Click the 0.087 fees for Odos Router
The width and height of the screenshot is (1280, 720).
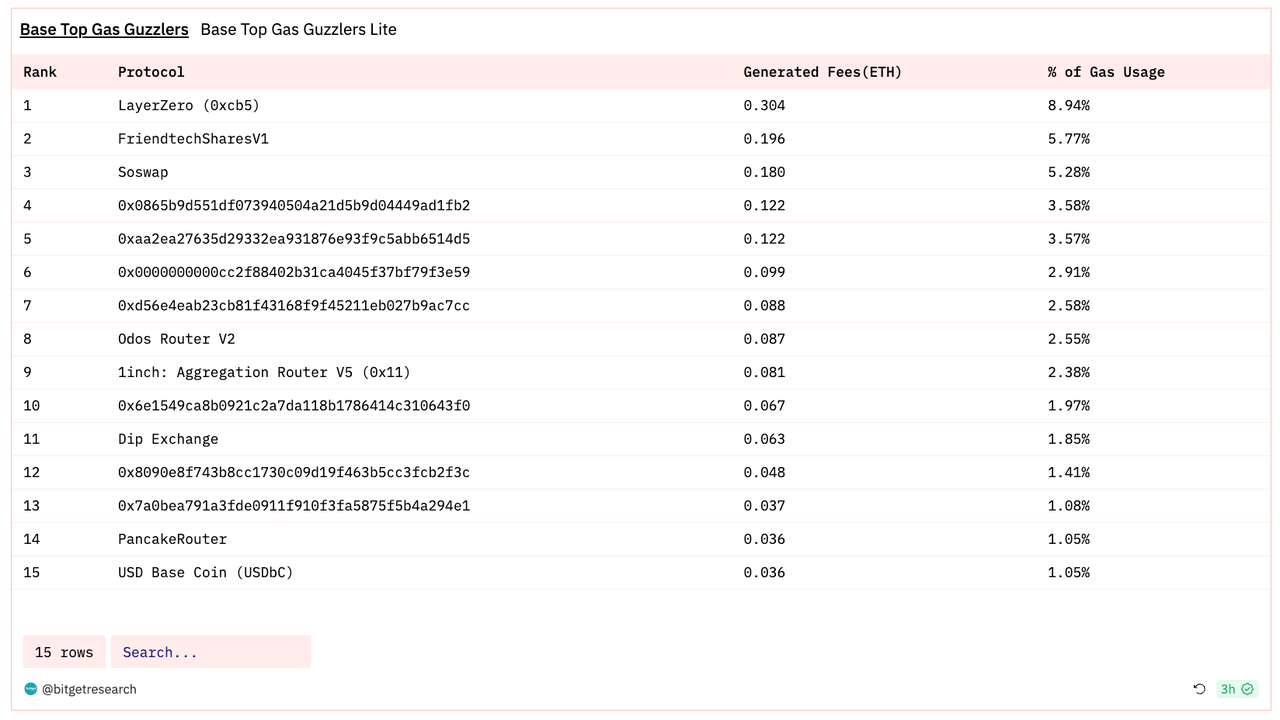[x=764, y=339]
